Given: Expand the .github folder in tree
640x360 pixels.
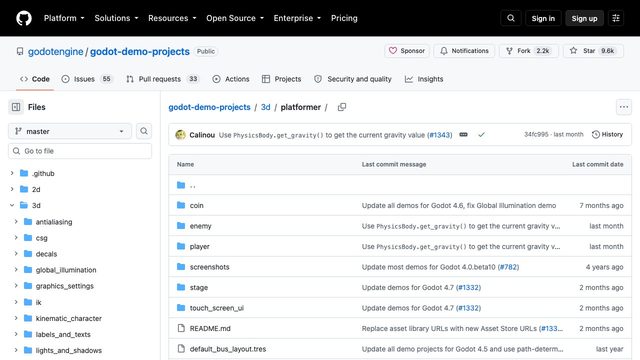Looking at the screenshot, I should 12,173.
